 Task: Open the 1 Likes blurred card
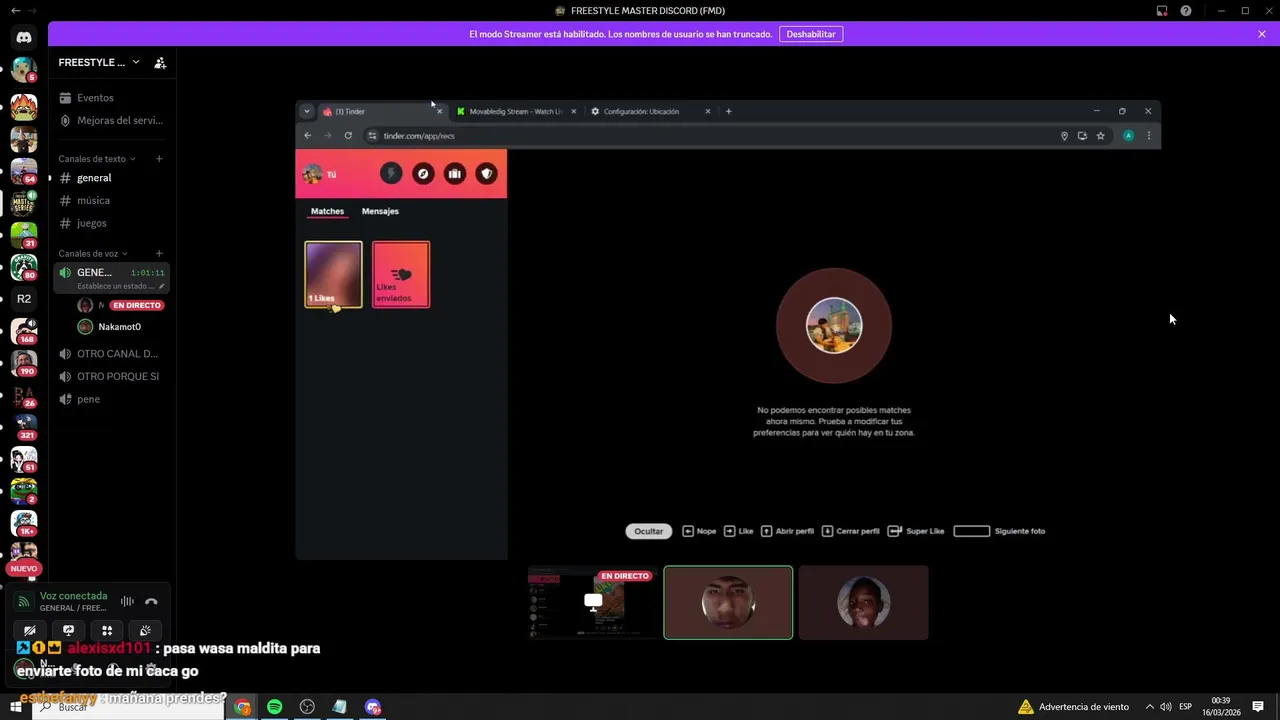(x=334, y=274)
